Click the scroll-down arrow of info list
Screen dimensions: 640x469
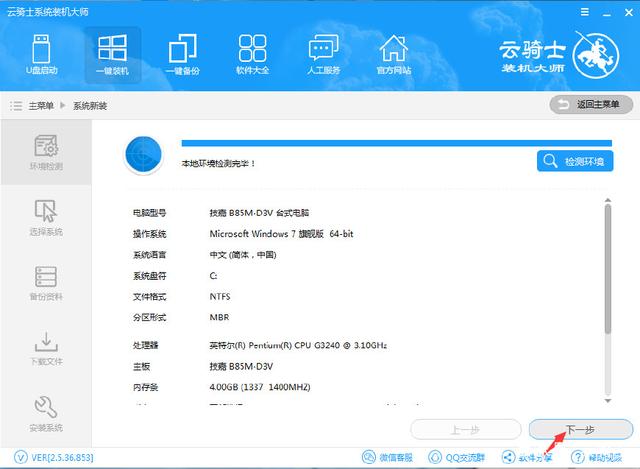click(608, 401)
